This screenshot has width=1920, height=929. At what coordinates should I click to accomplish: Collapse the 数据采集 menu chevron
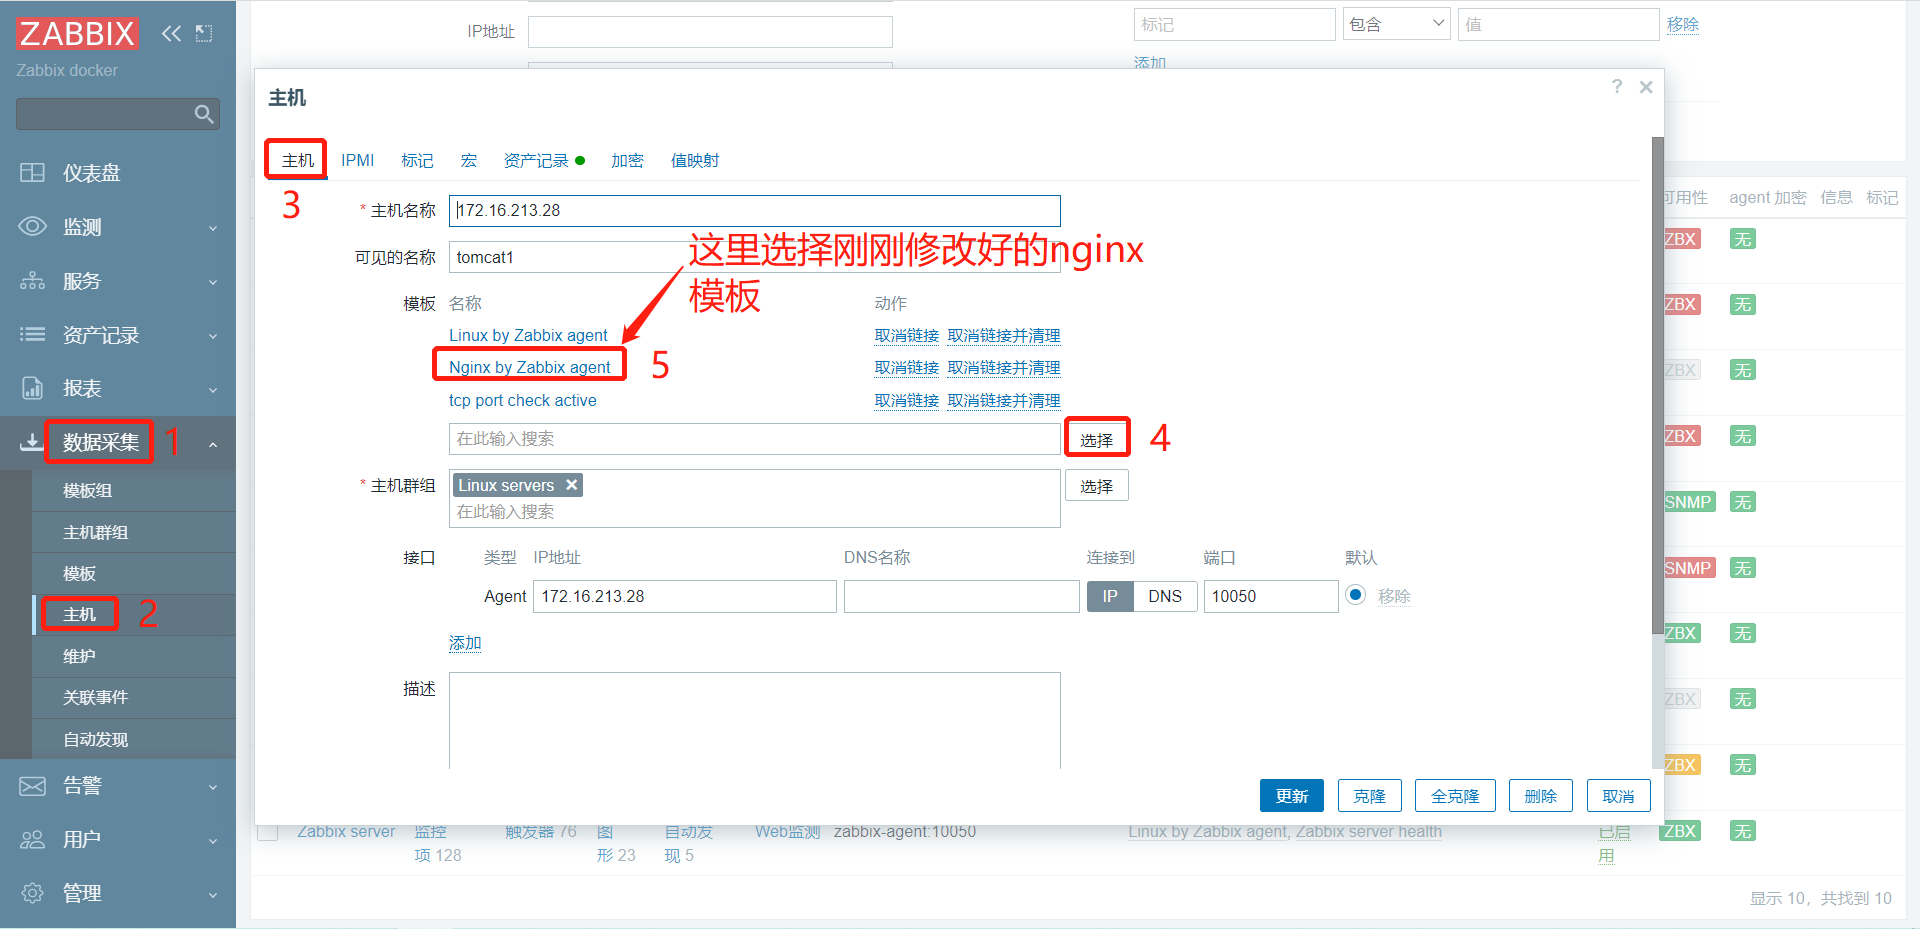pos(213,444)
